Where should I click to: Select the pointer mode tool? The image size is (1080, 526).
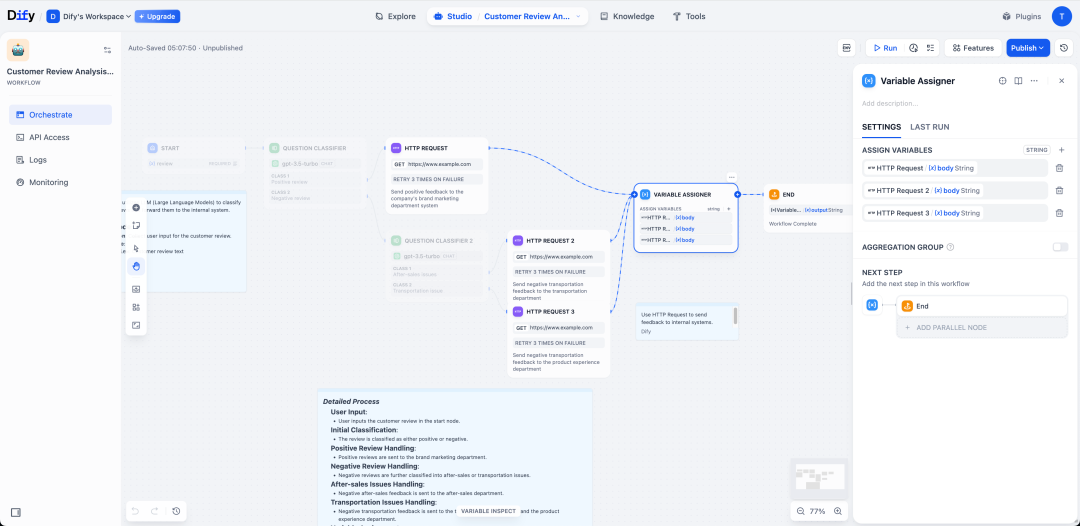[136, 247]
